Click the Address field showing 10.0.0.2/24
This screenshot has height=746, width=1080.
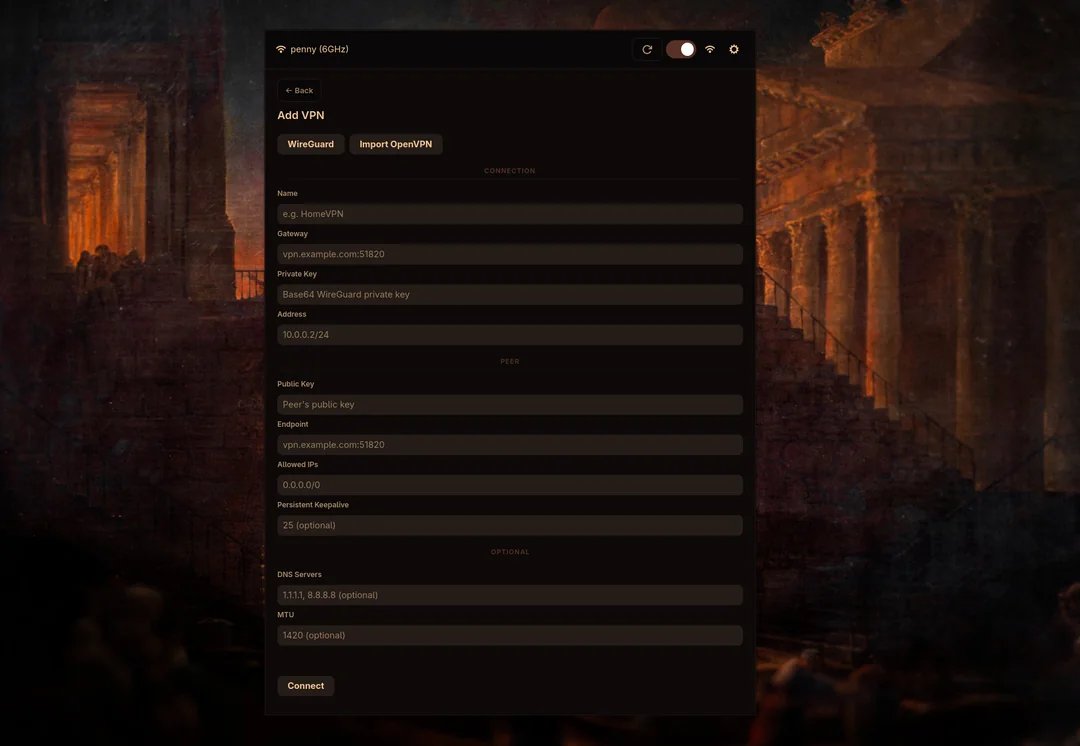pos(510,335)
